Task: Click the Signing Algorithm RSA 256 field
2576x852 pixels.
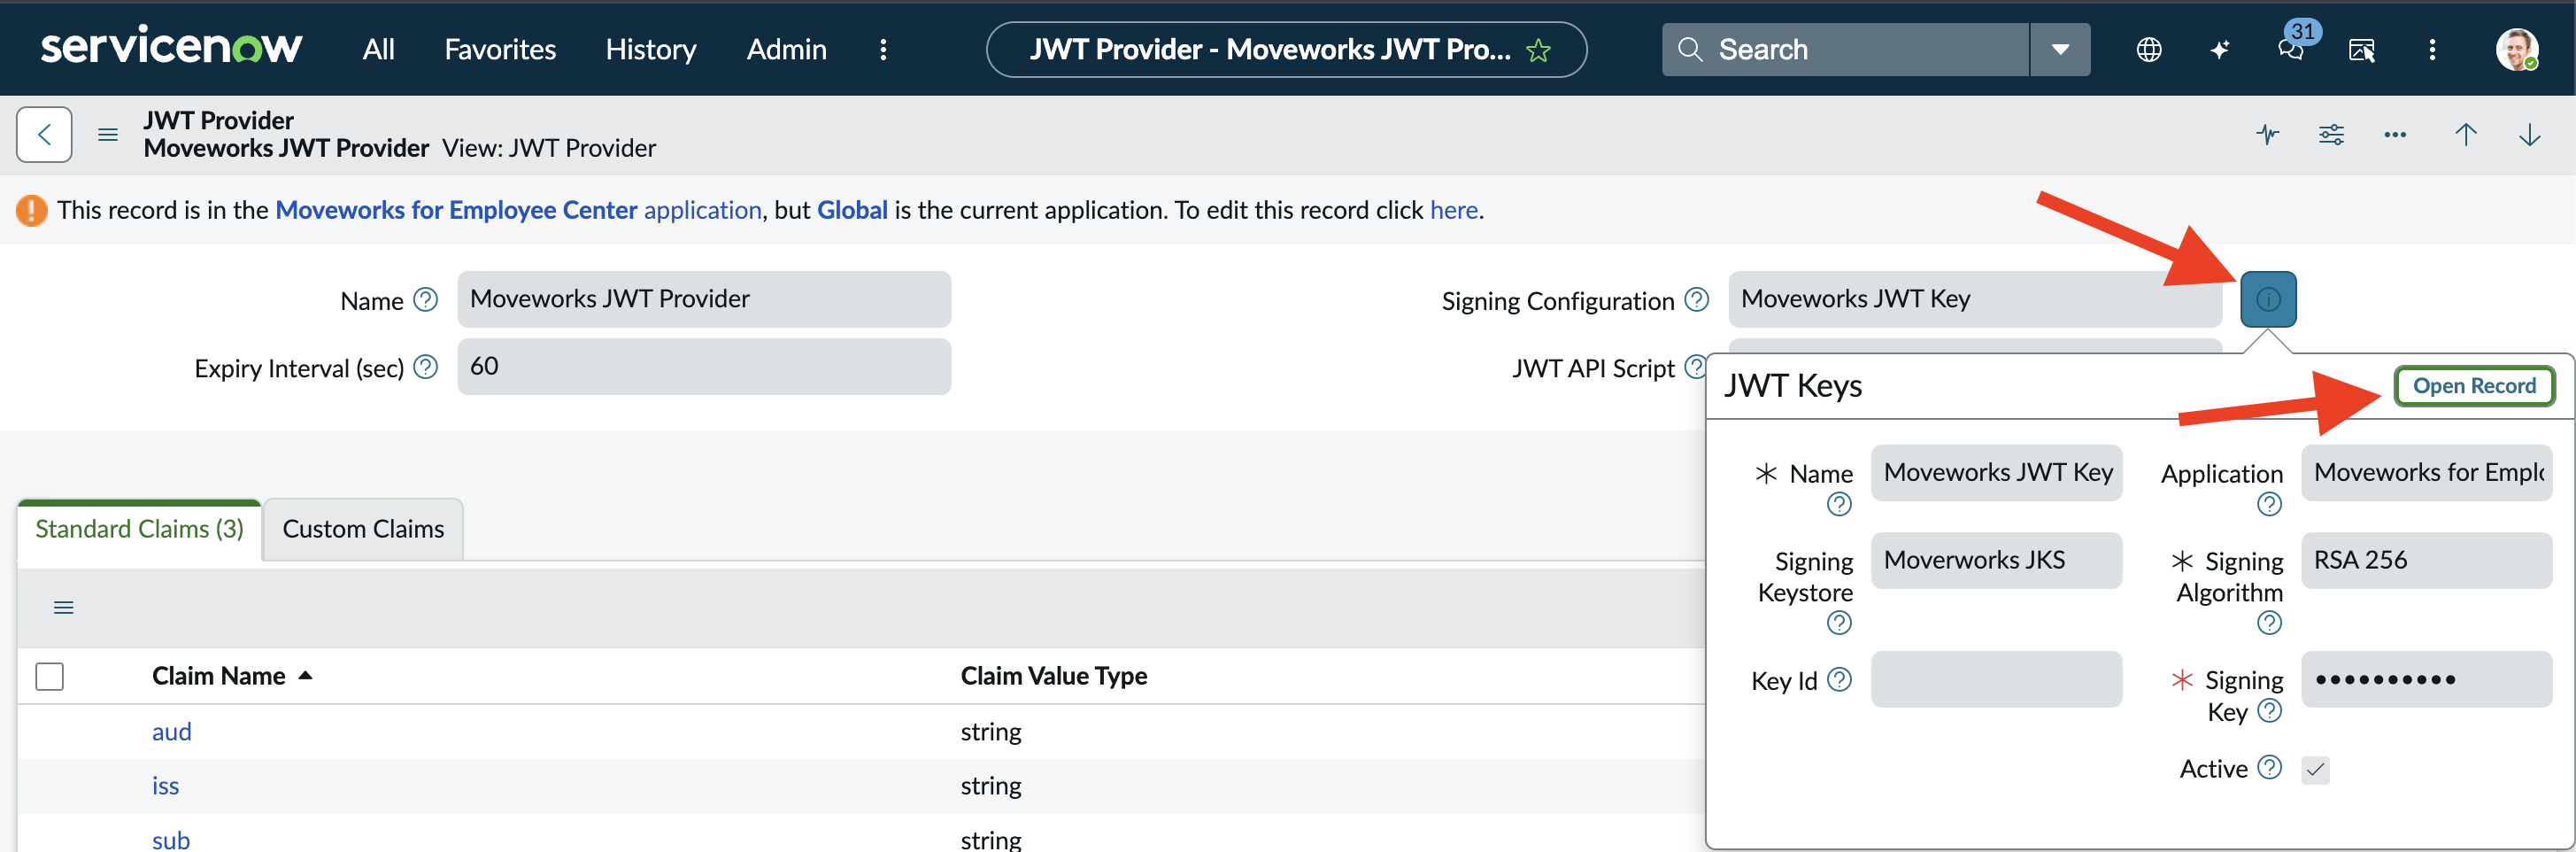Action: tap(2426, 560)
